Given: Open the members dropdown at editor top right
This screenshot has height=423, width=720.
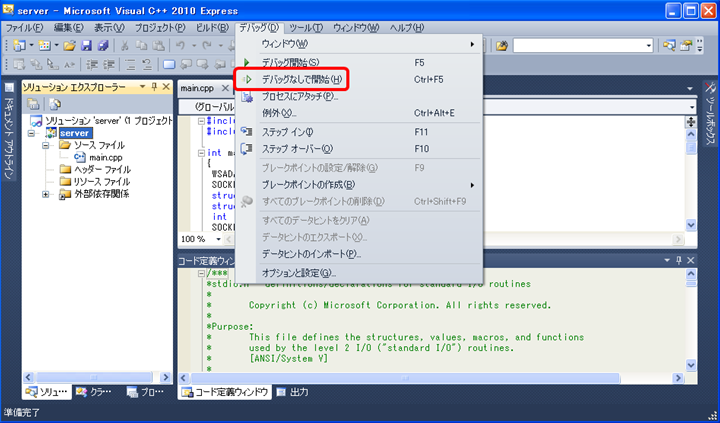Looking at the screenshot, I should click(692, 107).
